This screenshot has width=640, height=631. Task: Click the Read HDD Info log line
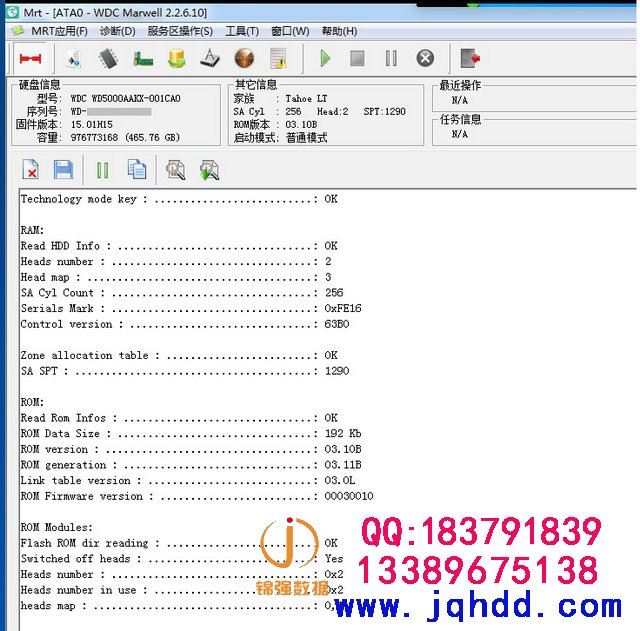179,246
